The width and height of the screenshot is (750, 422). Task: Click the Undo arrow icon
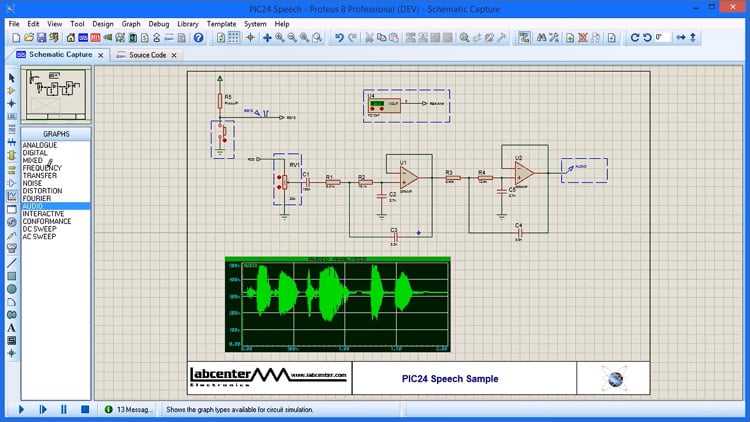(340, 38)
